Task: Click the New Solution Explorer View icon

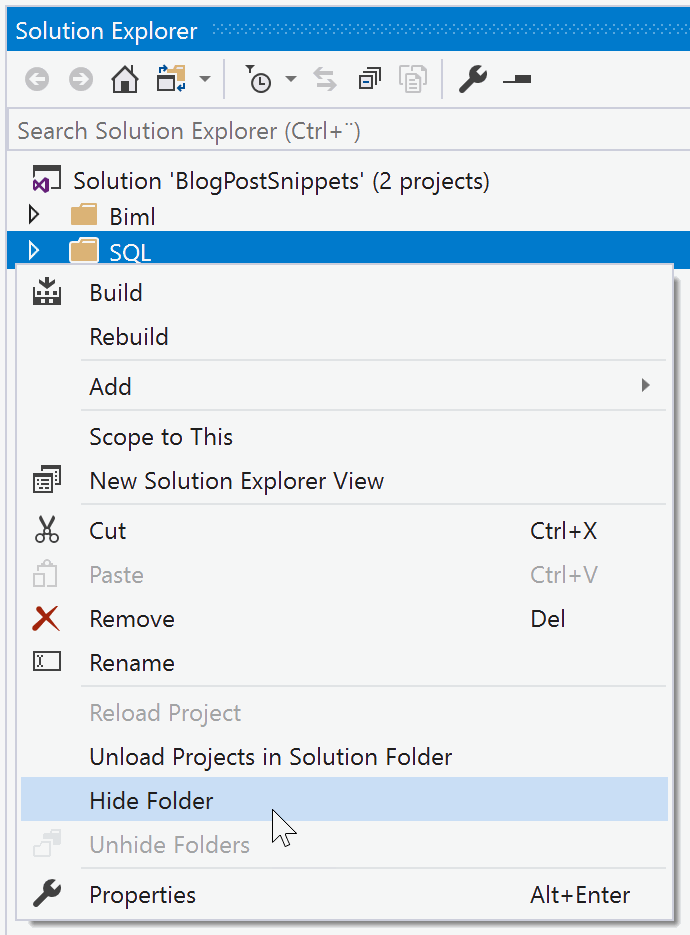Action: tap(46, 480)
